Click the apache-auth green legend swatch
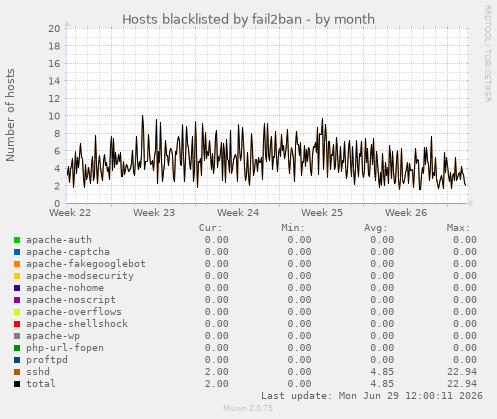 (x=17, y=240)
